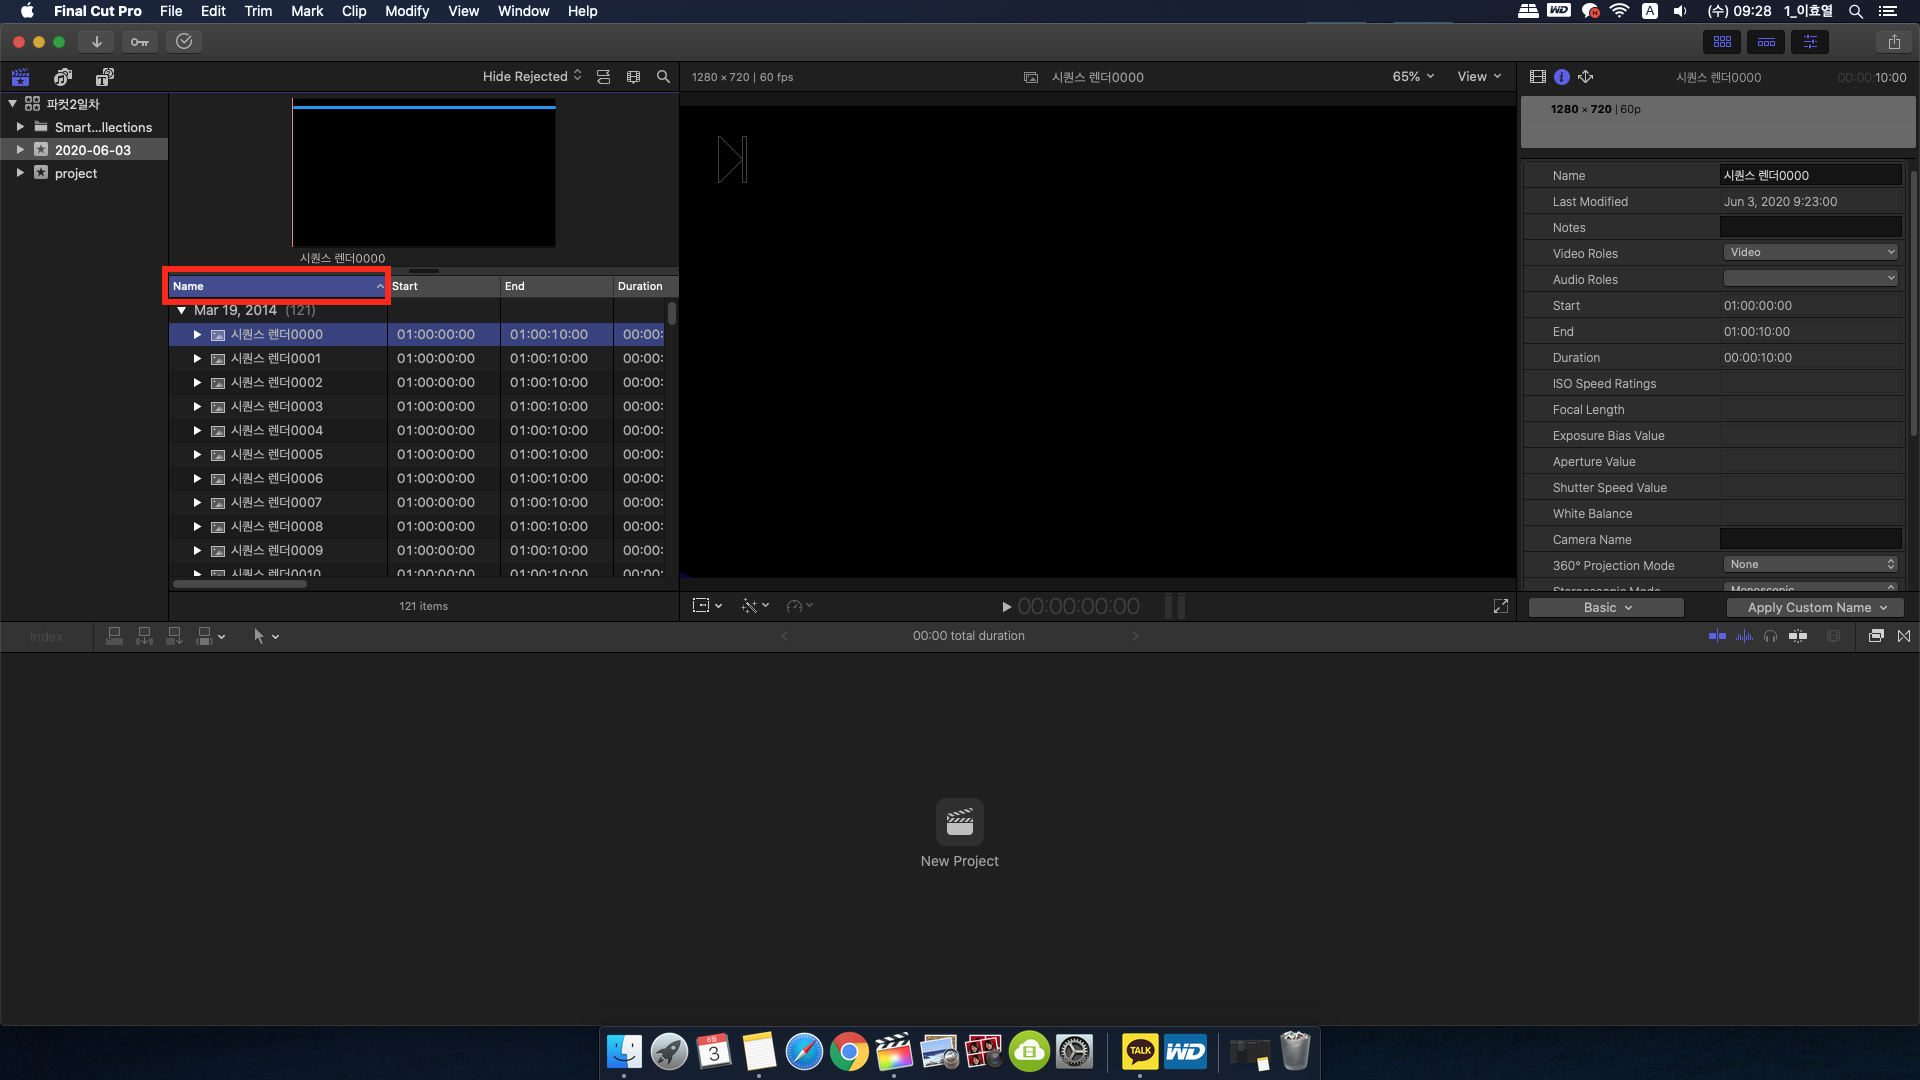Show the Libraries sidebar clapper icon
The image size is (1920, 1080).
point(20,77)
